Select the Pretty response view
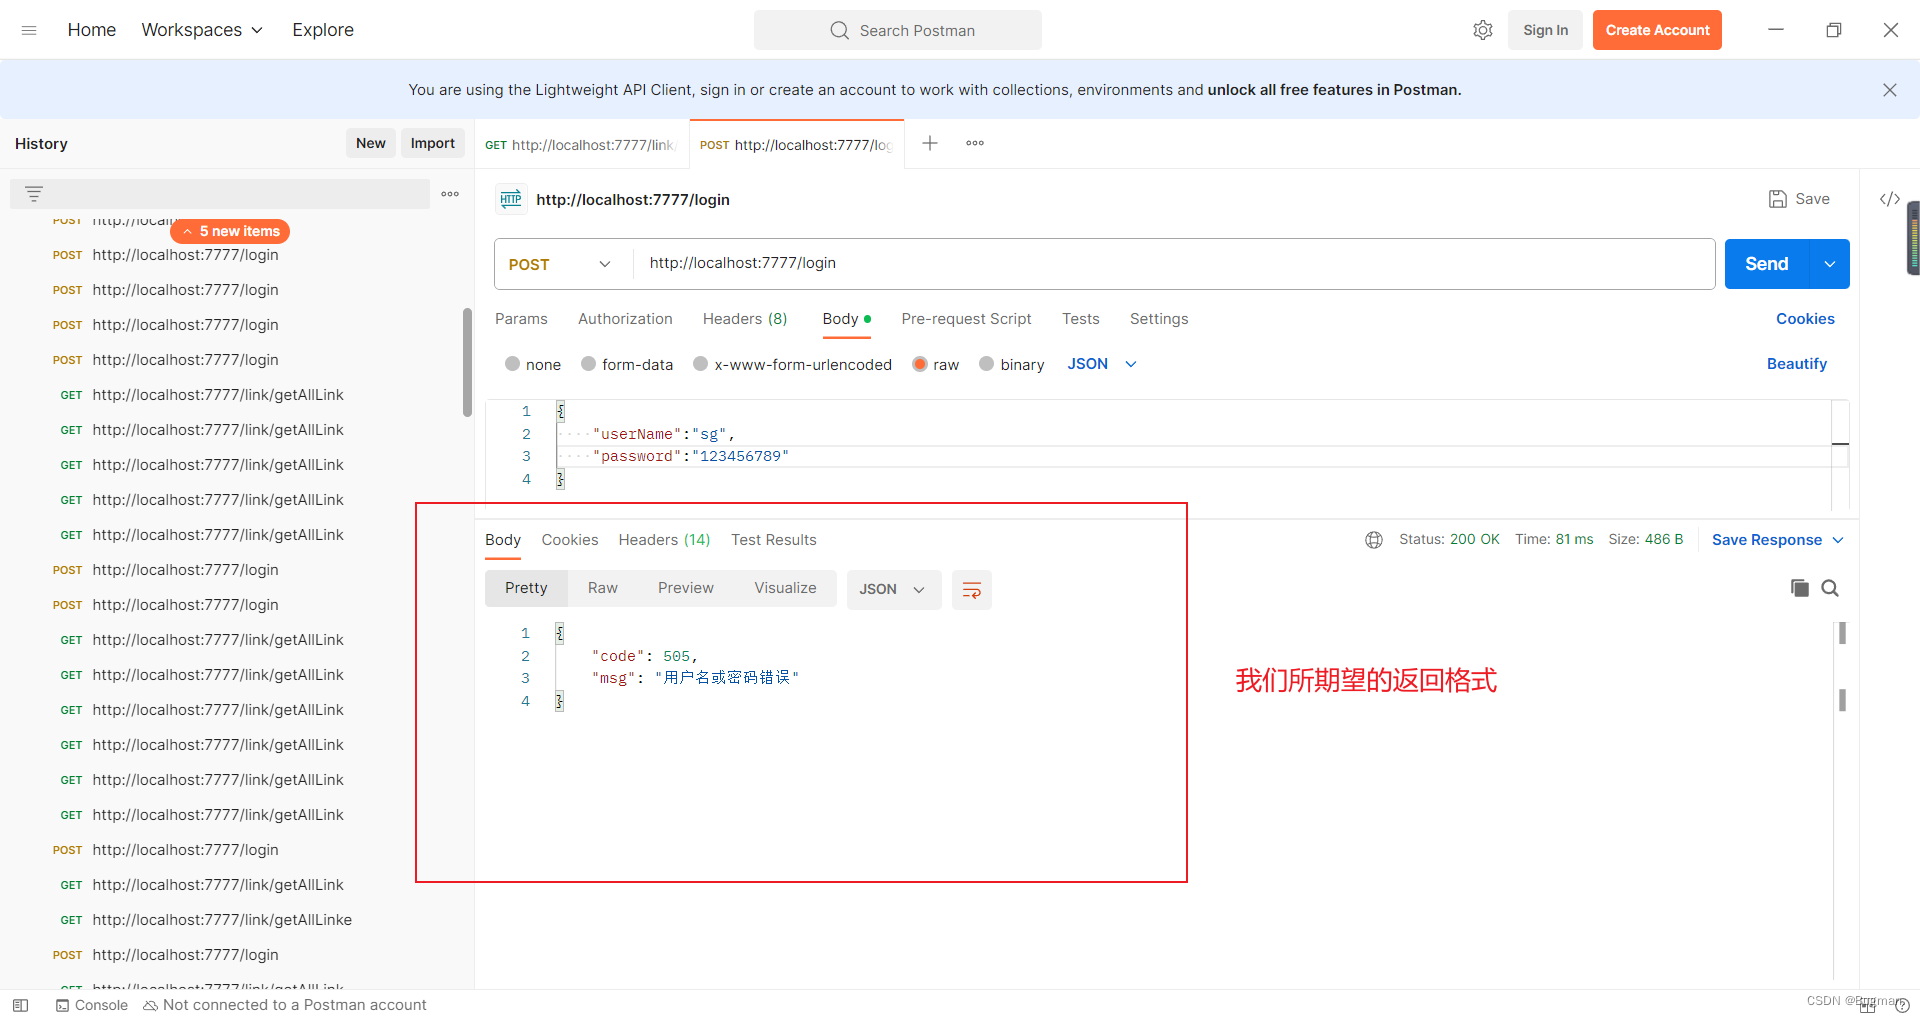The width and height of the screenshot is (1920, 1017). point(526,588)
